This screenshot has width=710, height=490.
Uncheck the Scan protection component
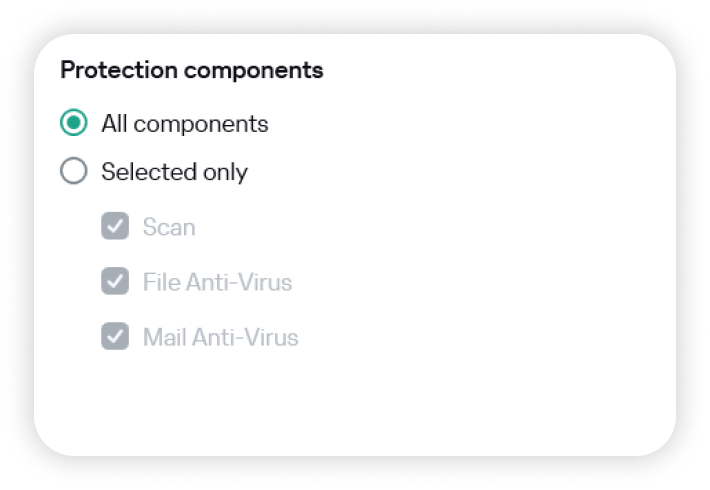click(115, 227)
